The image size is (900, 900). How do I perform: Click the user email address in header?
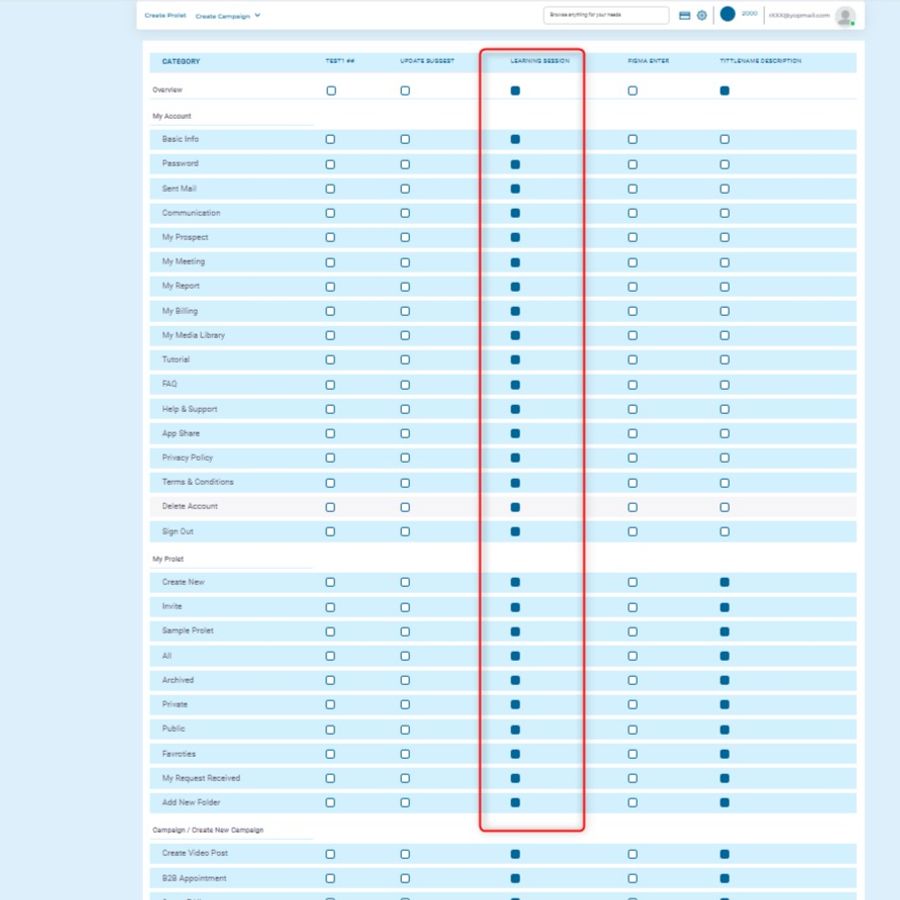799,15
